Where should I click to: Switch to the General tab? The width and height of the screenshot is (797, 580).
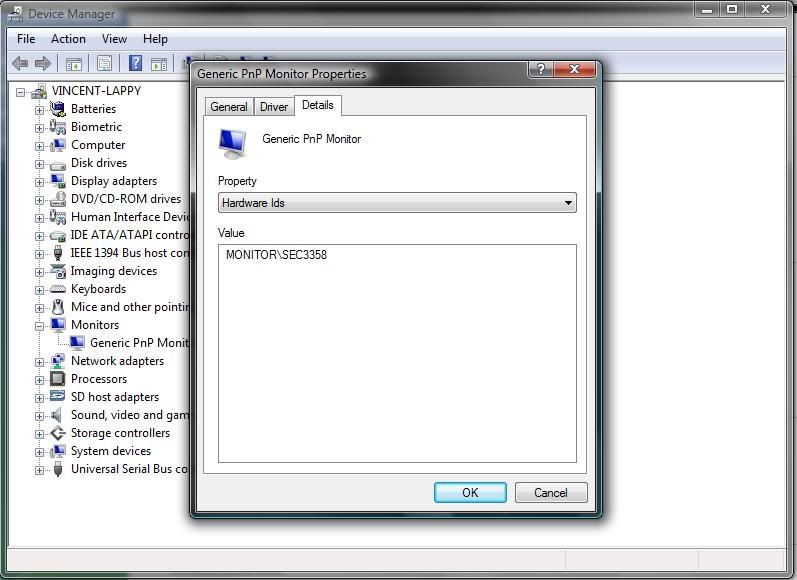point(229,107)
